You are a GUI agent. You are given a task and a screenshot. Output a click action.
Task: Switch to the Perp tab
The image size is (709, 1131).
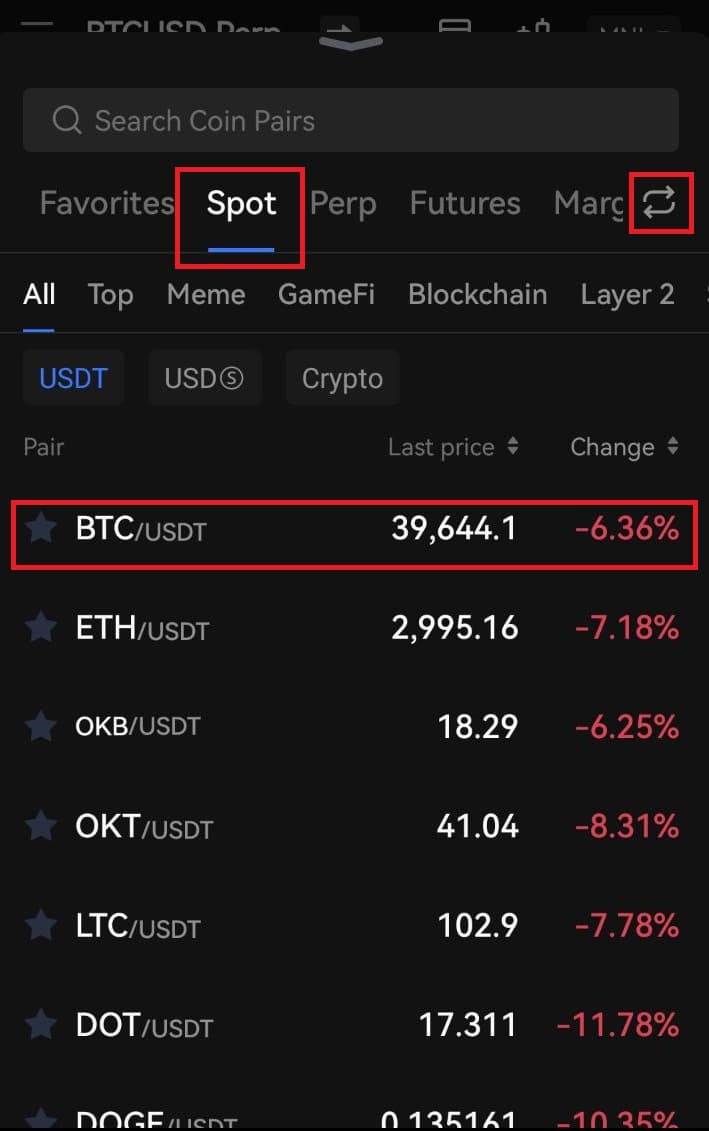pyautogui.click(x=343, y=203)
